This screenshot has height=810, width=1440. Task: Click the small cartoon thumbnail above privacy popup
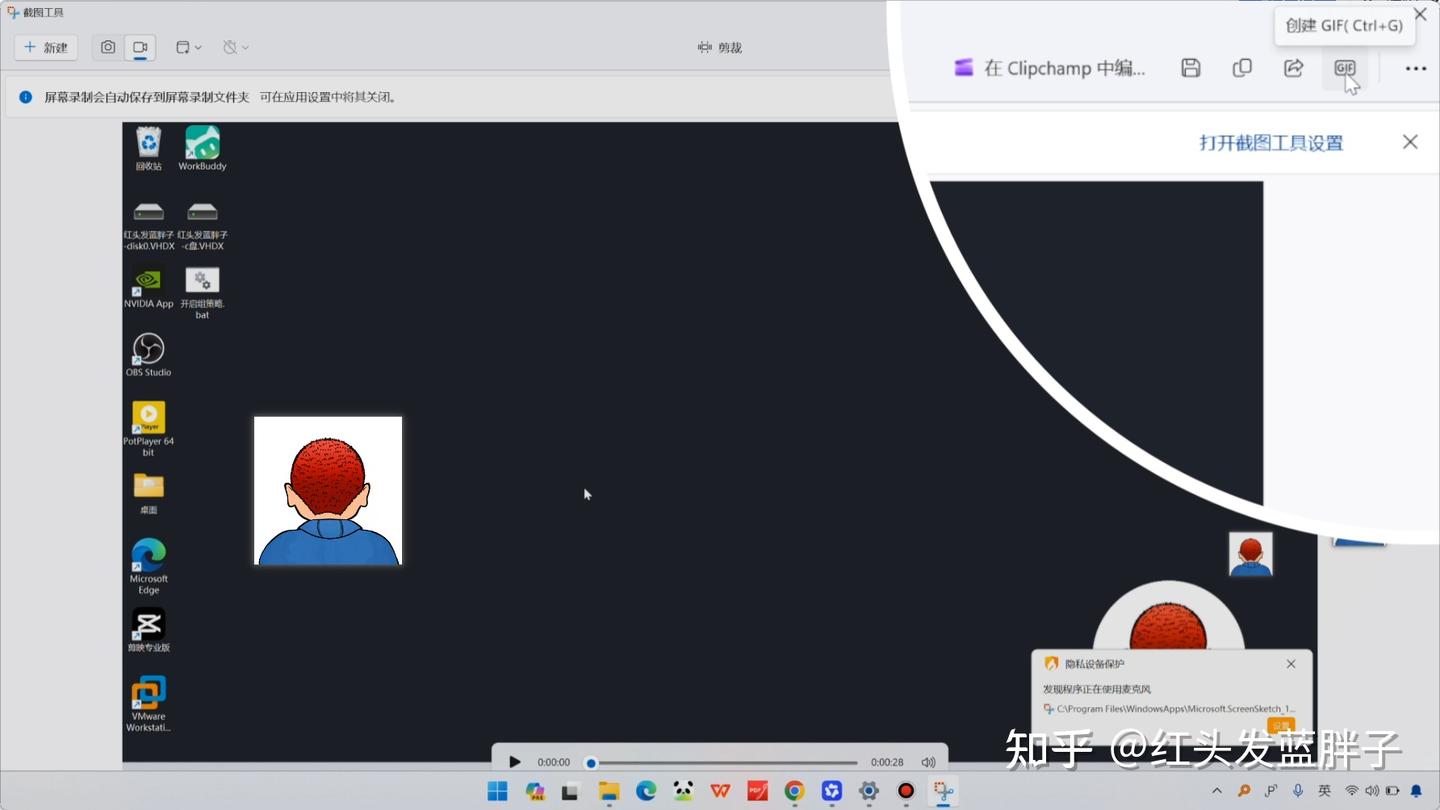(1251, 554)
